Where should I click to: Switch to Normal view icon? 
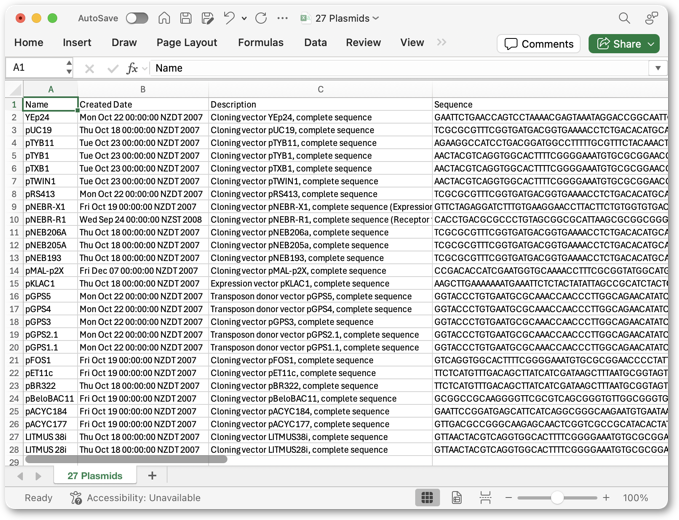point(427,497)
